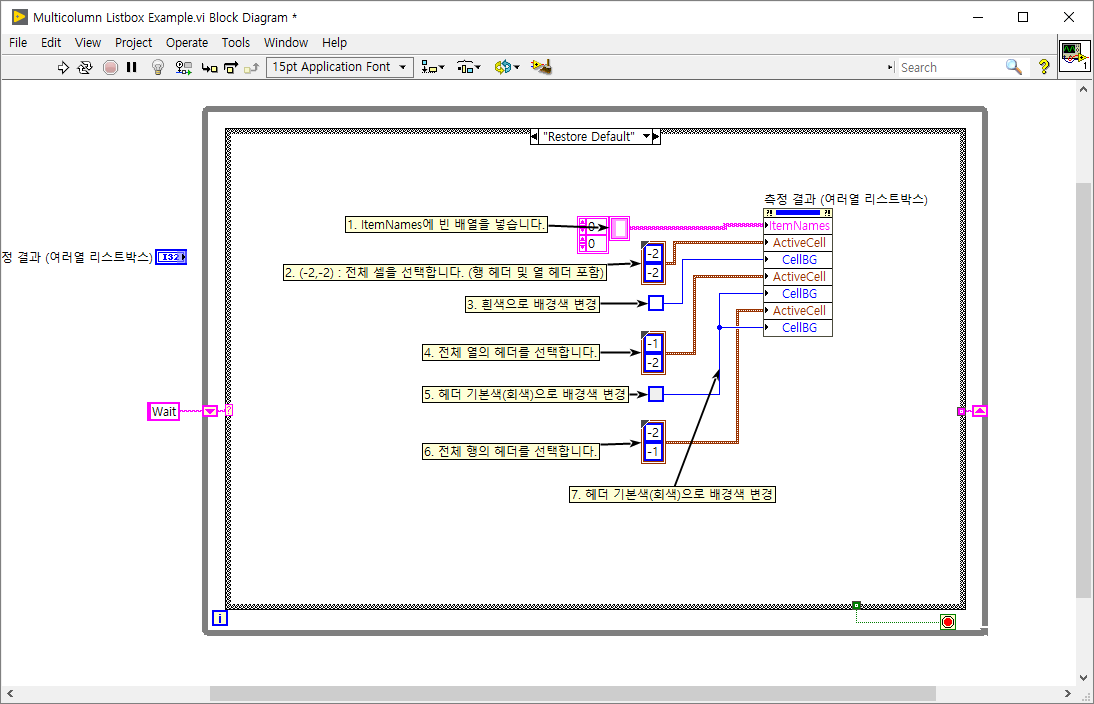
Task: Click comment "1. ItemNames에 빈 배열을 넣습니다."
Action: pos(447,225)
